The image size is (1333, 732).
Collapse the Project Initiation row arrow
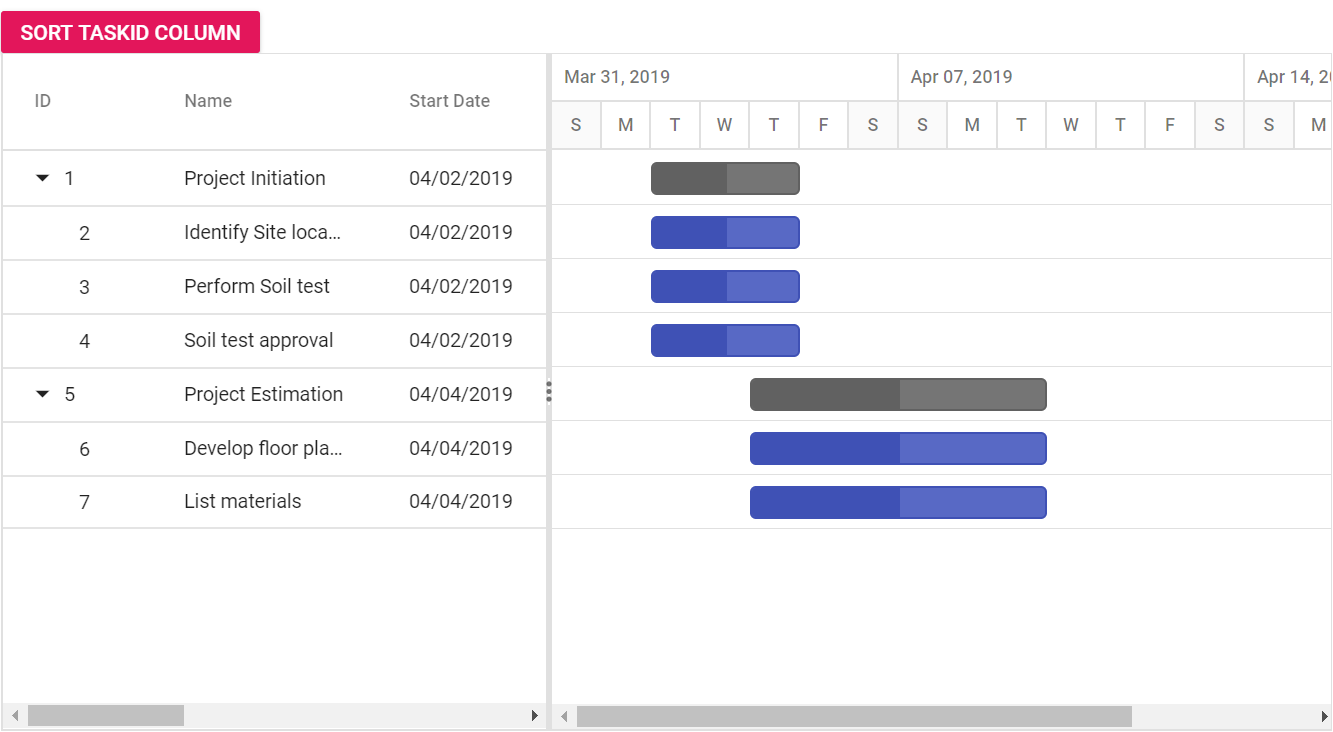pos(42,178)
